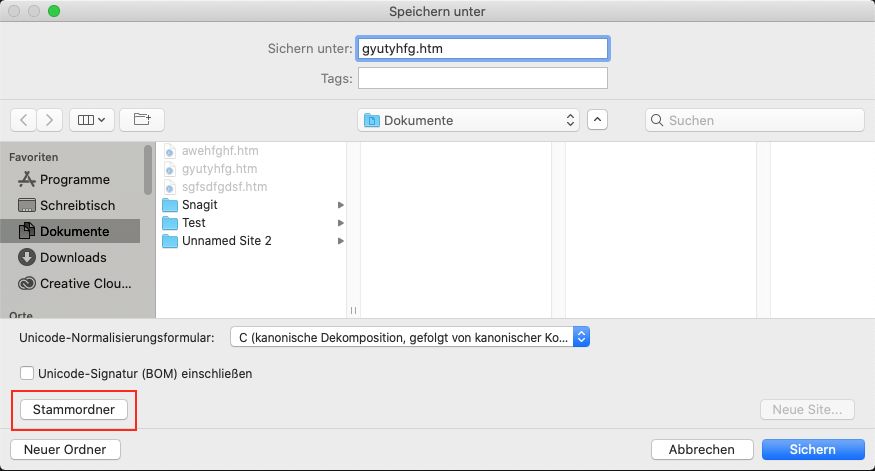
Task: Select the Unnamed Site 2 folder
Action: click(226, 241)
